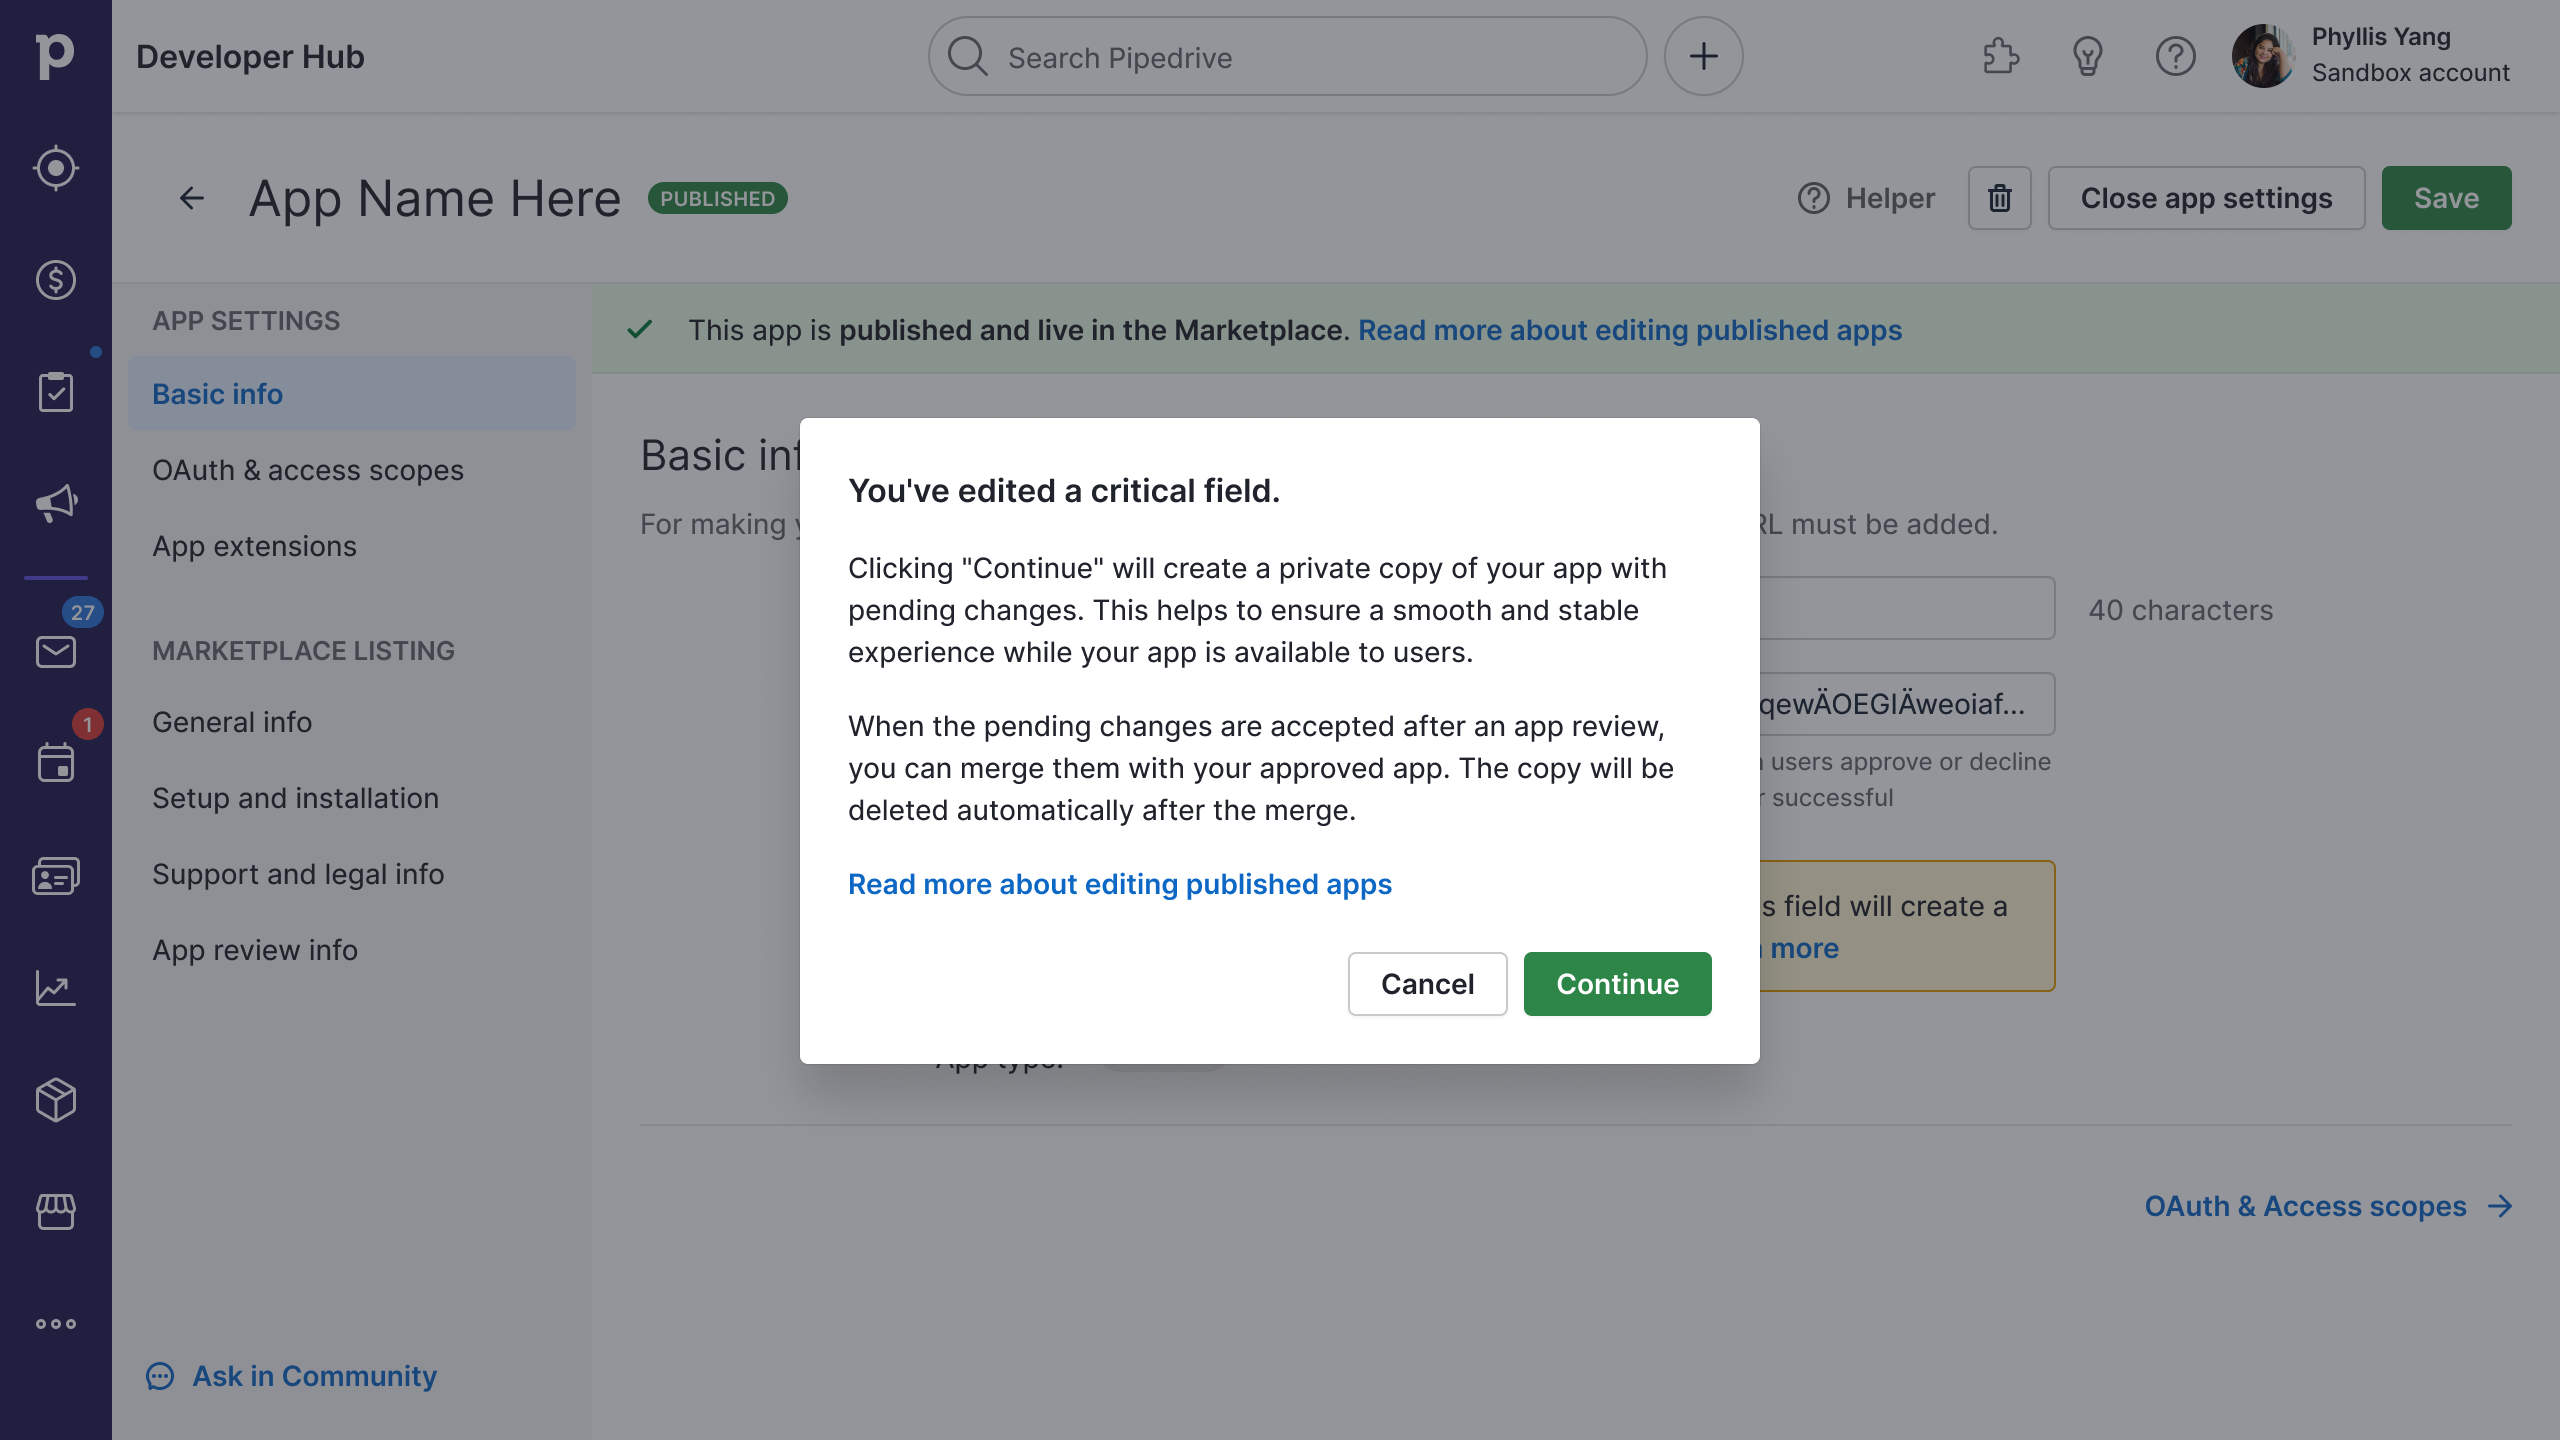Viewport: 2560px width, 1440px height.
Task: Click the delete/trash icon for app
Action: (1999, 197)
